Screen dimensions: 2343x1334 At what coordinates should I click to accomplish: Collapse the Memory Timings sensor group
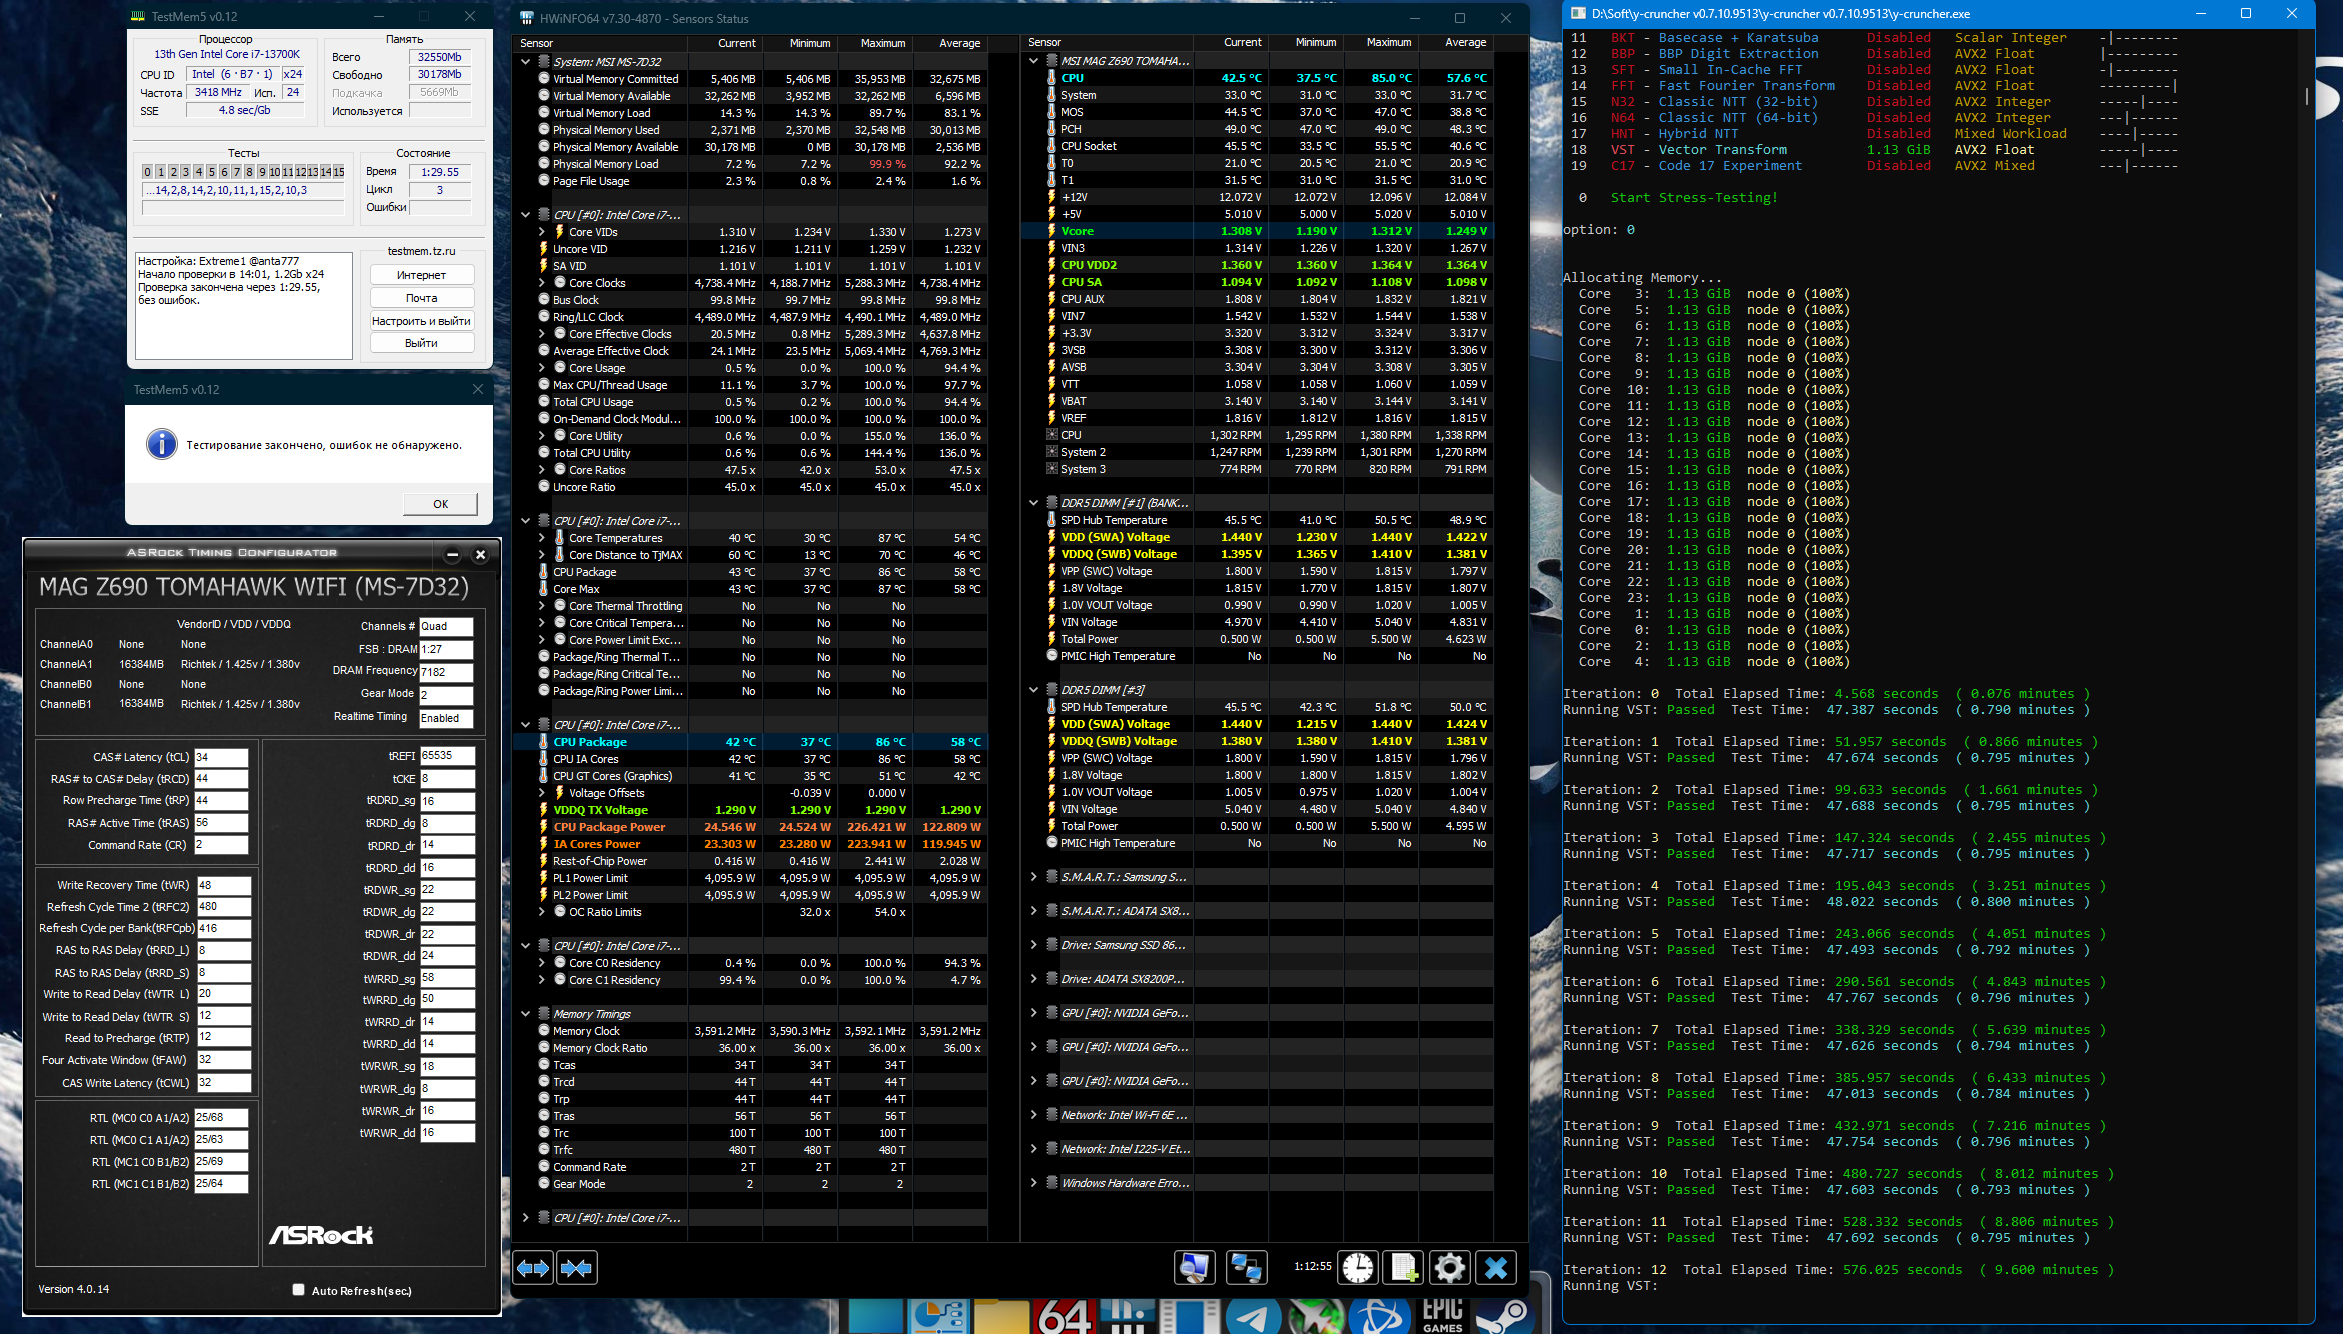(526, 1014)
